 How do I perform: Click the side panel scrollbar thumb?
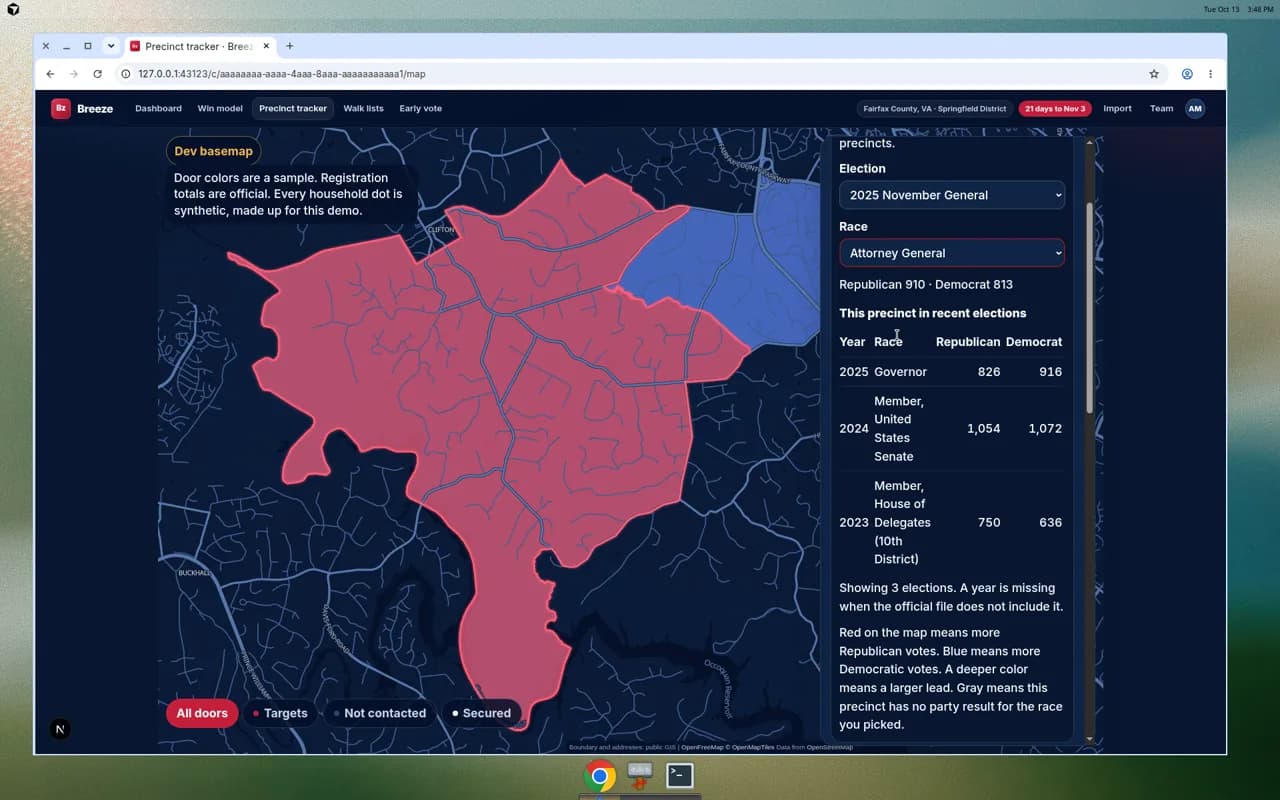click(1089, 308)
